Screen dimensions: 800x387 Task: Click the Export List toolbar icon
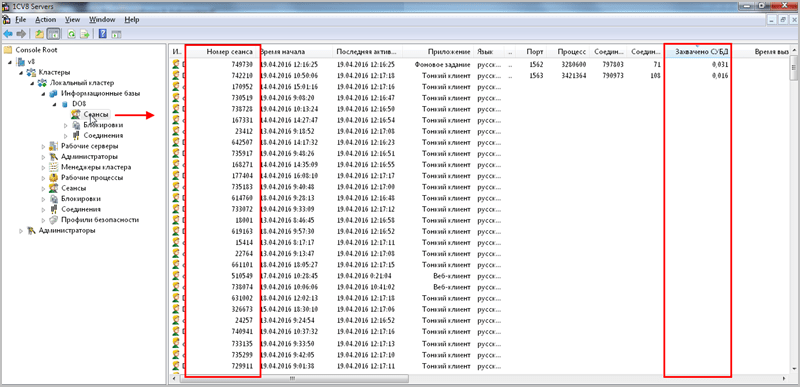tap(84, 34)
